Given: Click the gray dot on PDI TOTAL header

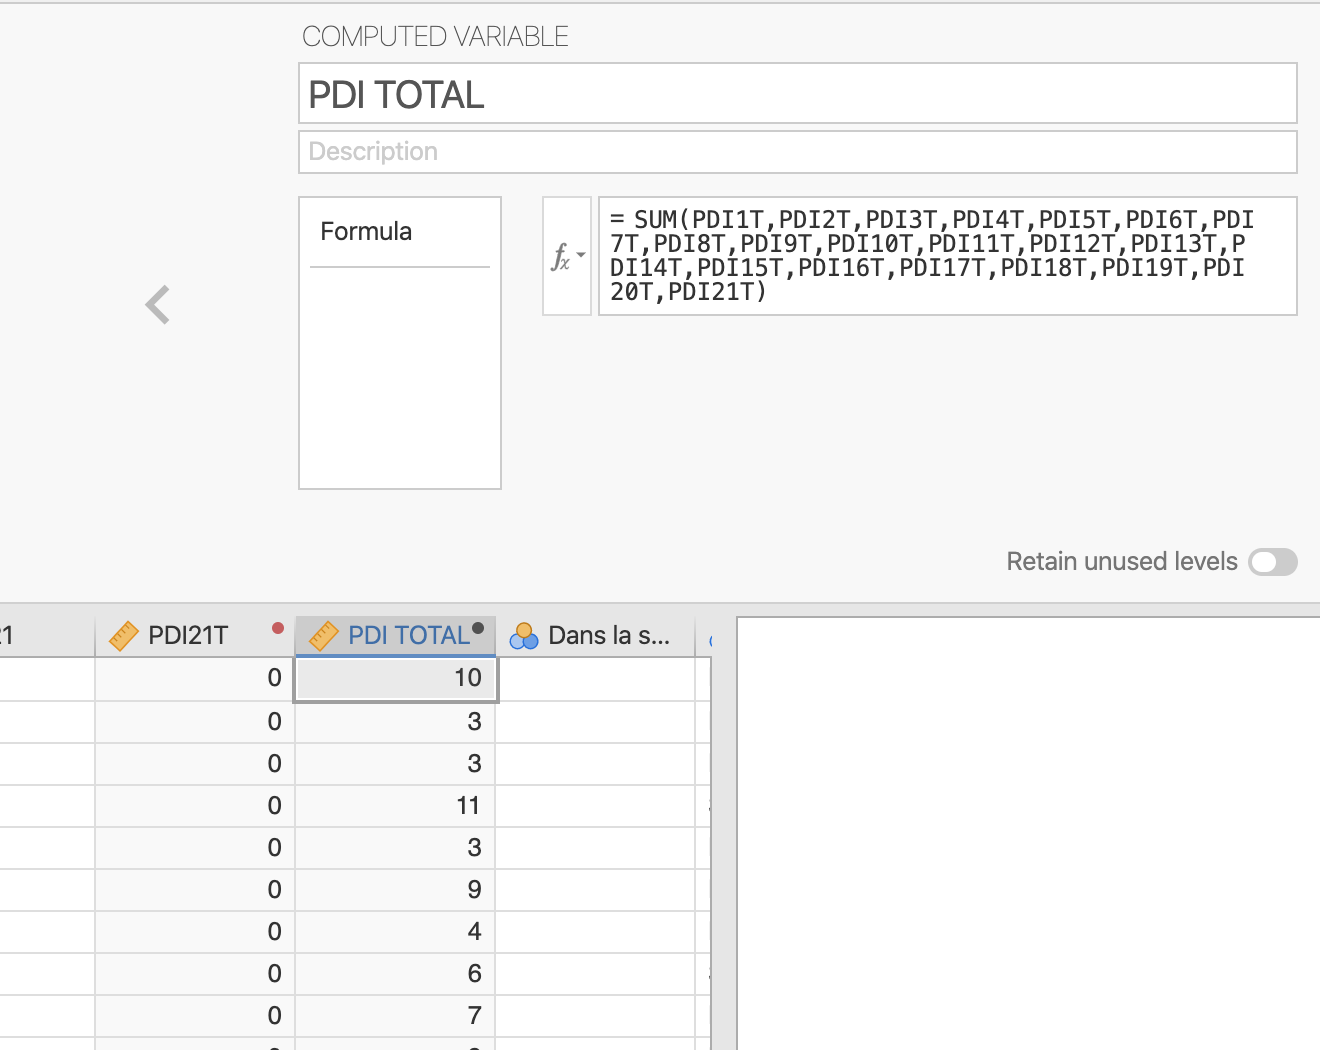Looking at the screenshot, I should [x=478, y=628].
